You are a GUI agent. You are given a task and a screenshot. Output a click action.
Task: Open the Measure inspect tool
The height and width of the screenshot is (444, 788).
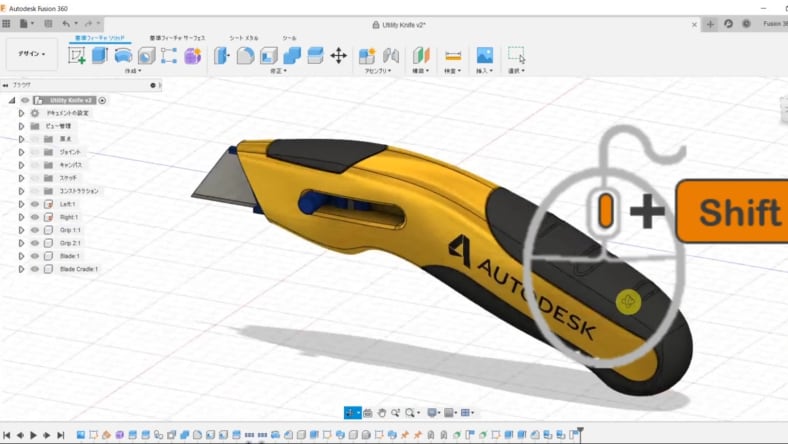(453, 55)
